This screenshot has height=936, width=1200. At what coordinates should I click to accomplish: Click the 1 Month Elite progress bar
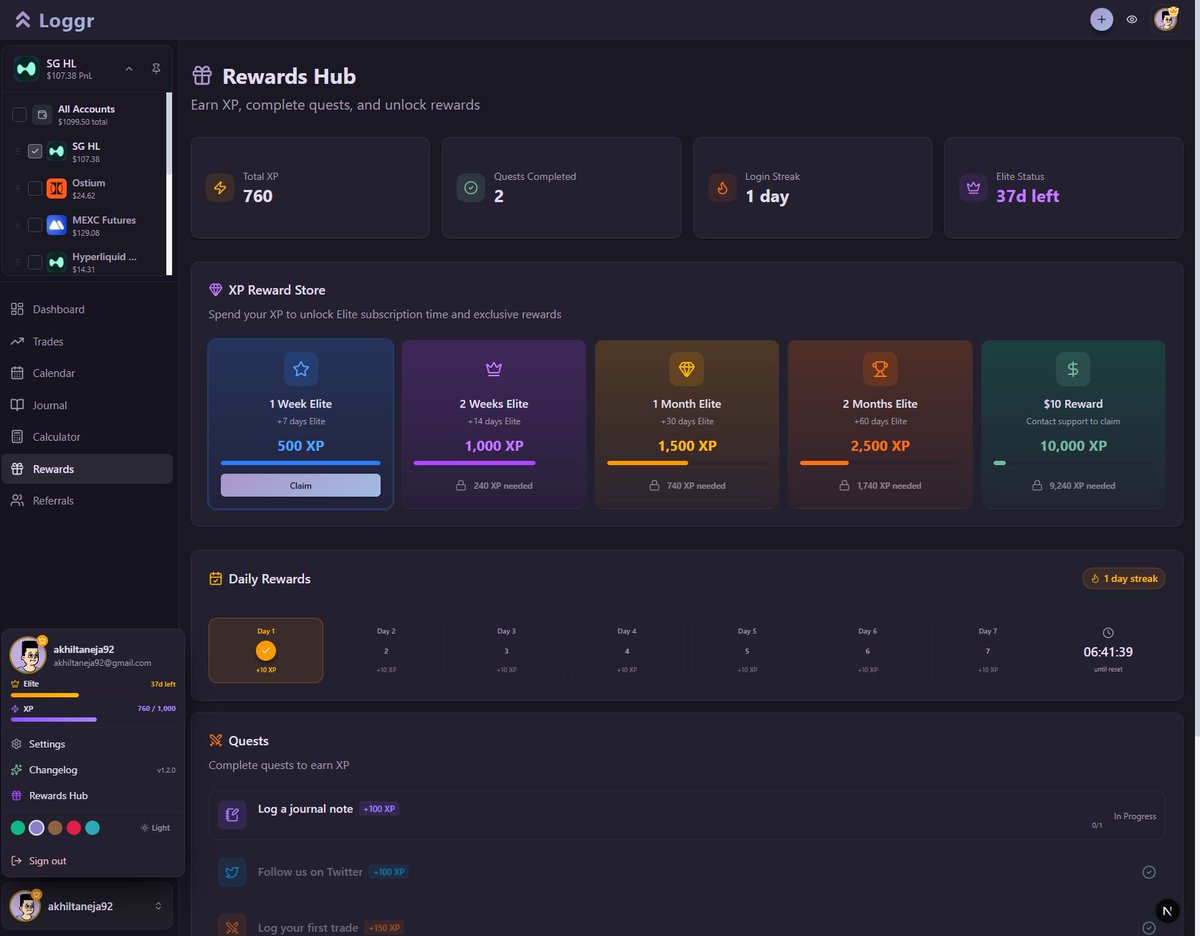(x=687, y=463)
